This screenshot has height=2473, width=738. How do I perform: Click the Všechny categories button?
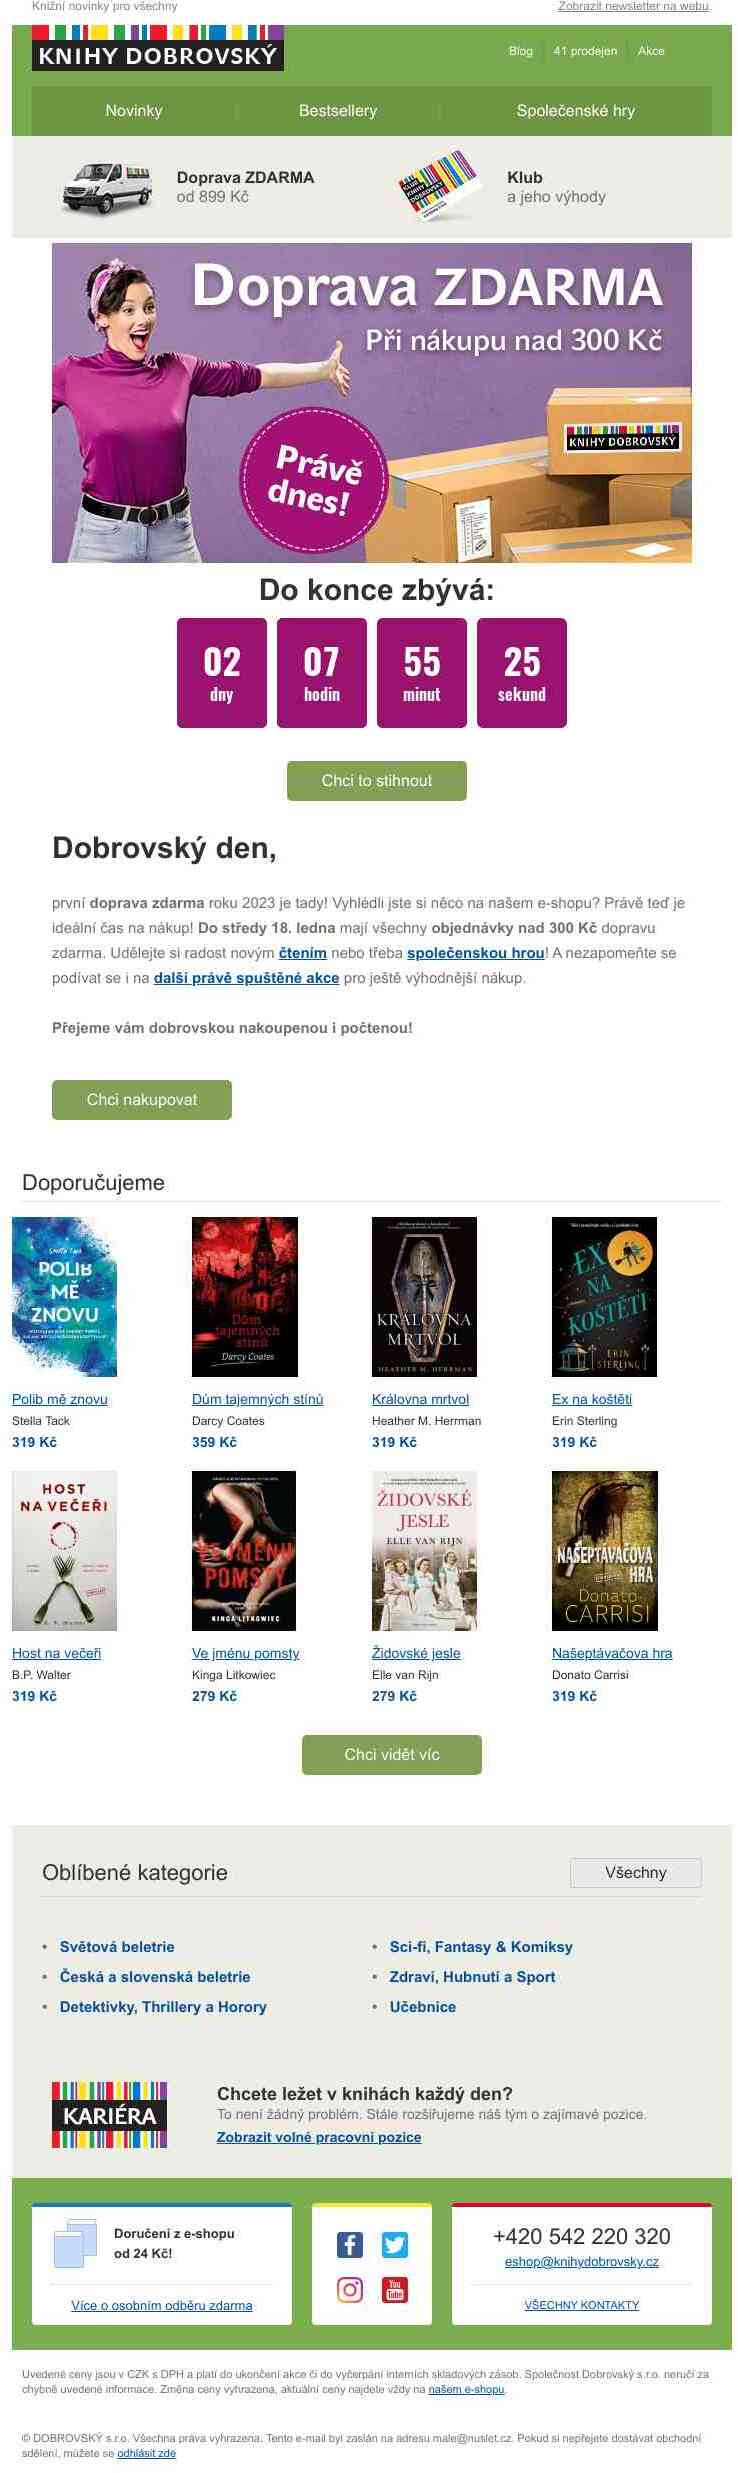pos(636,1873)
